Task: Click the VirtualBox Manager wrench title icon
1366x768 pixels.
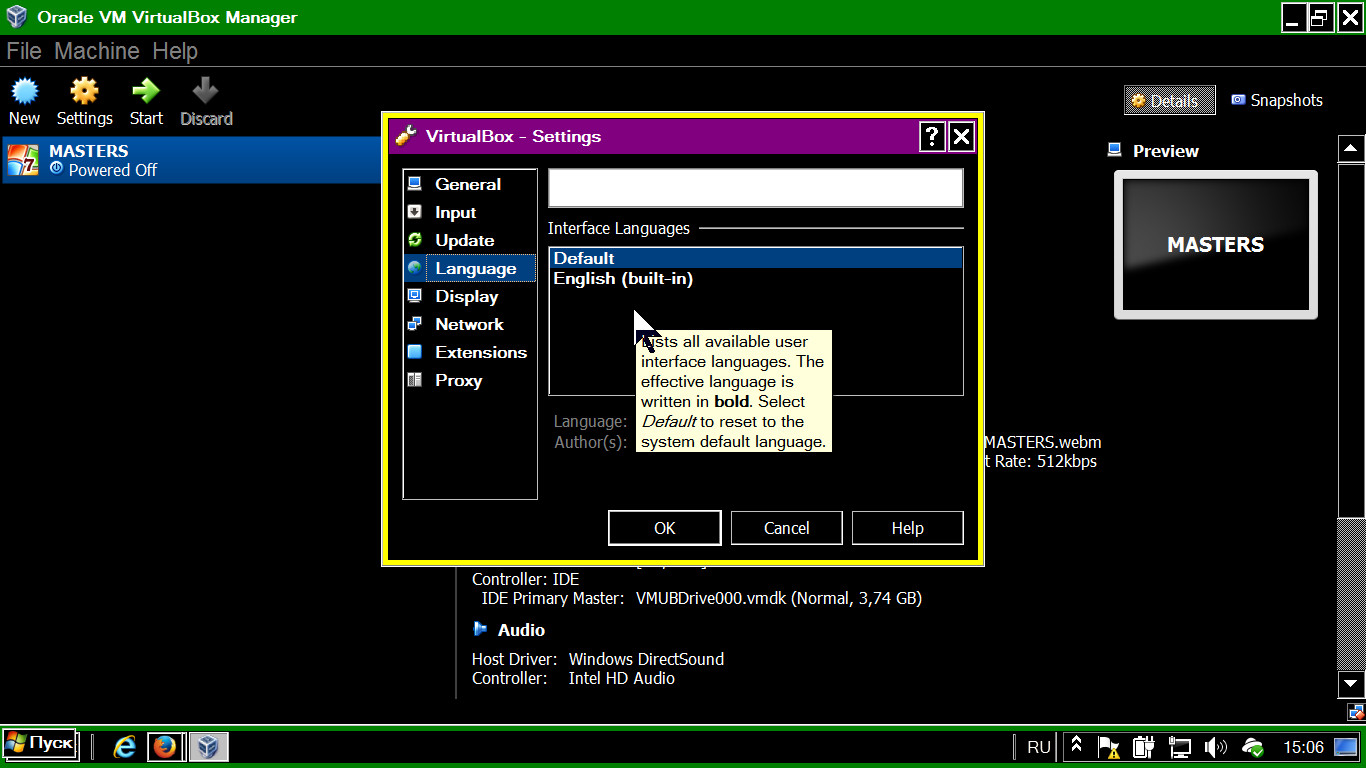Action: pos(407,136)
